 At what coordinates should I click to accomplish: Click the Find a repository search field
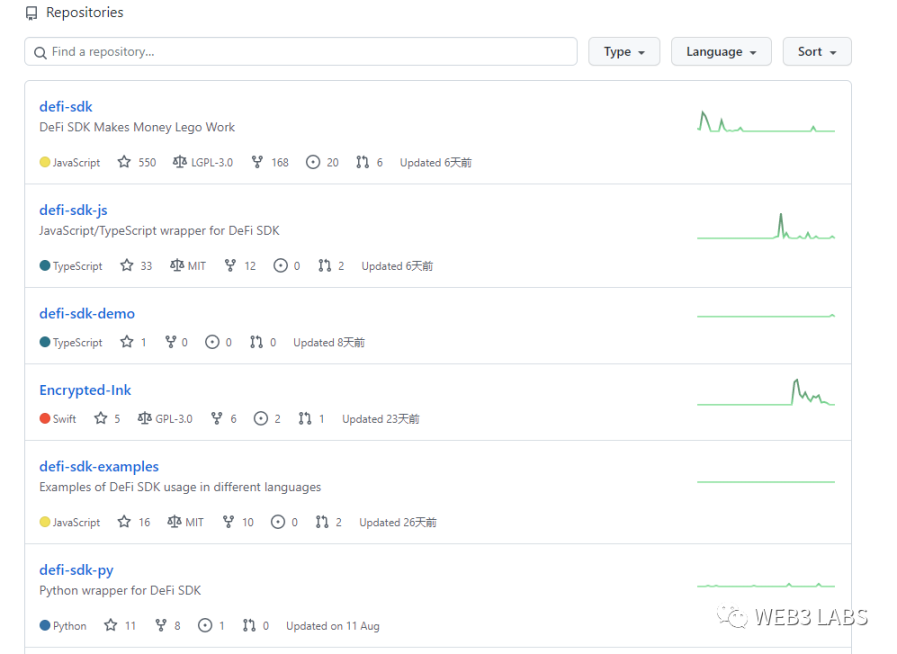click(x=301, y=51)
